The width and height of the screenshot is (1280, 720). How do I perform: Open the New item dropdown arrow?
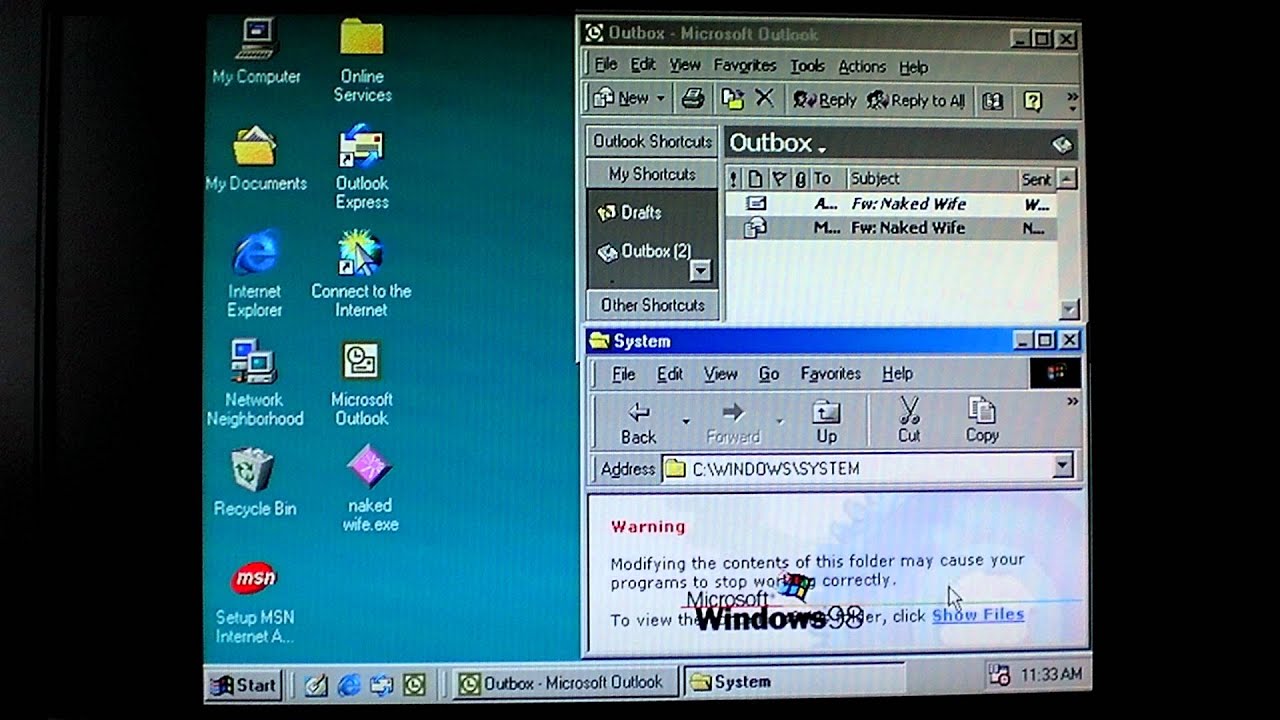click(x=660, y=99)
